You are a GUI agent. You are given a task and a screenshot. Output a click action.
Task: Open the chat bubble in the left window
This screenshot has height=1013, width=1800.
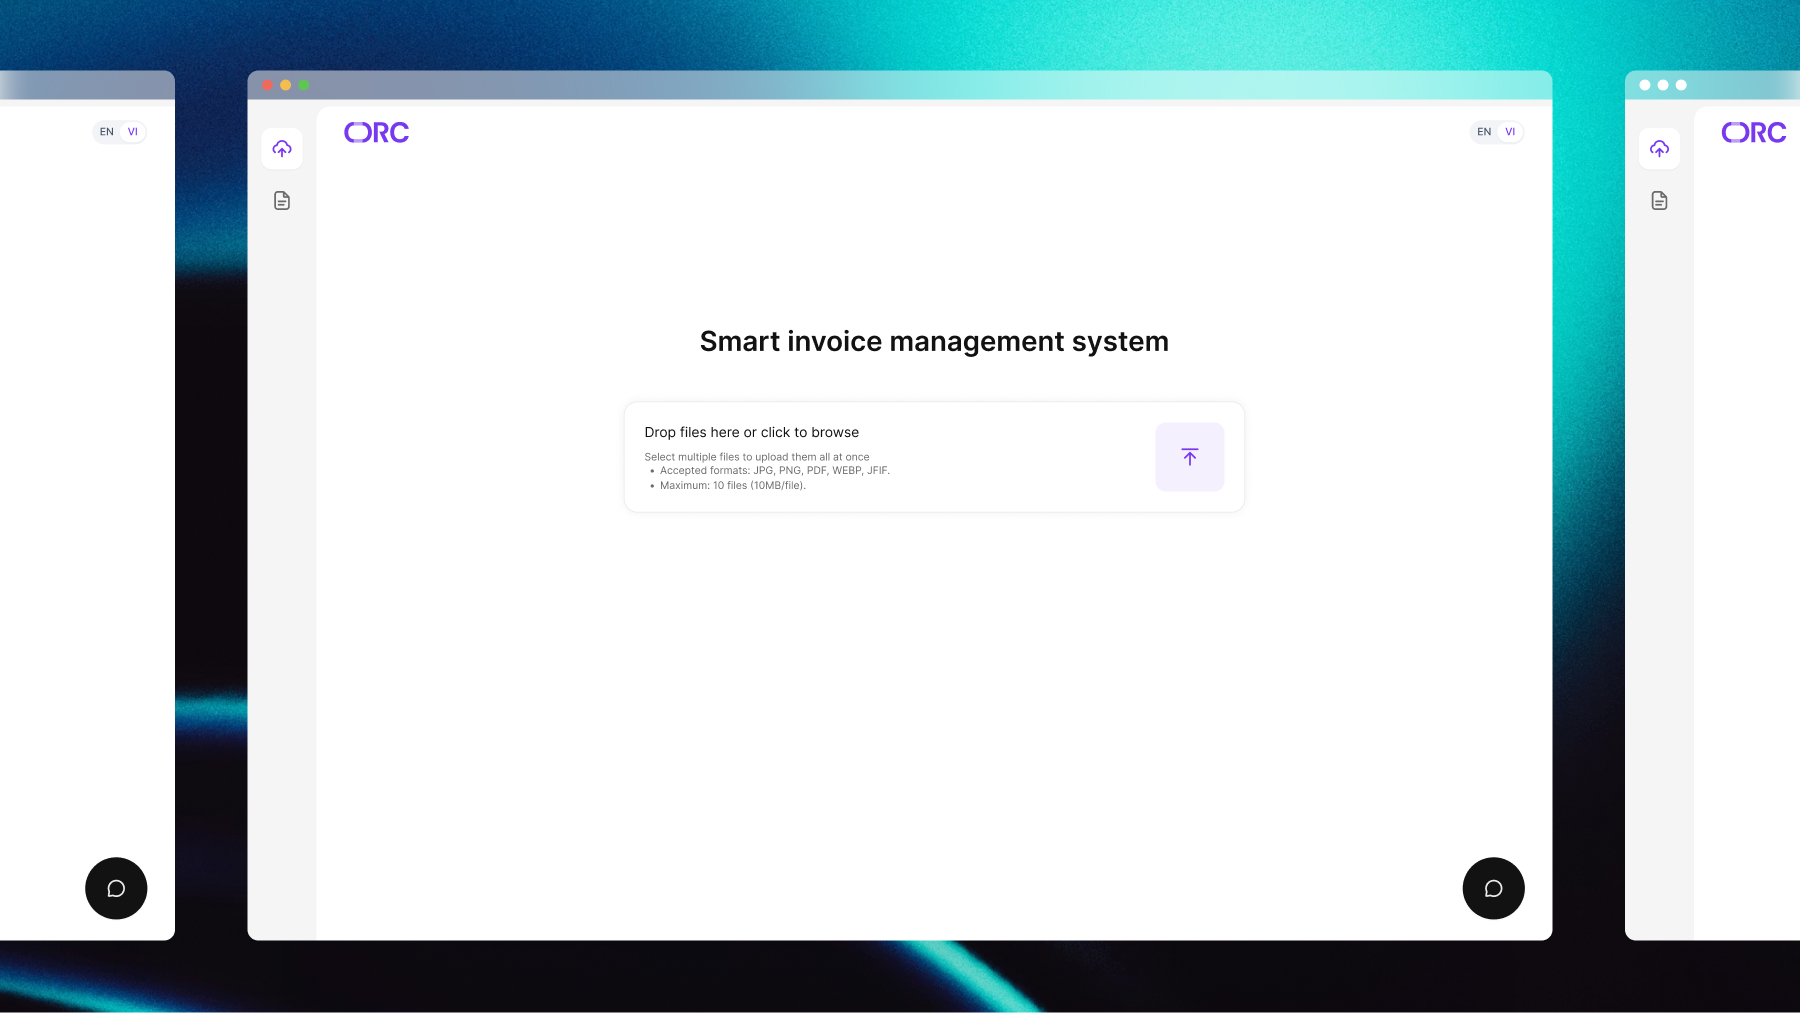click(116, 888)
